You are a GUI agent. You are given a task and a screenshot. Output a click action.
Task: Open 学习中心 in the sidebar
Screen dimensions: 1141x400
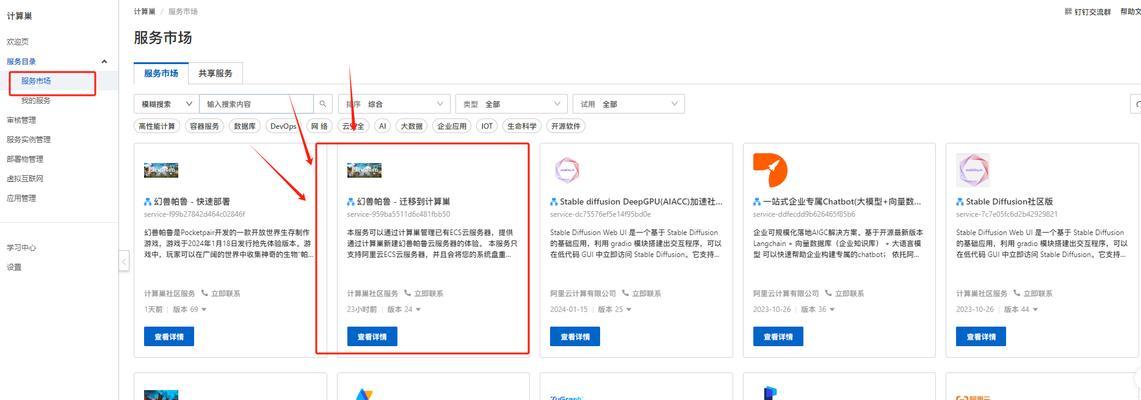pyautogui.click(x=21, y=247)
